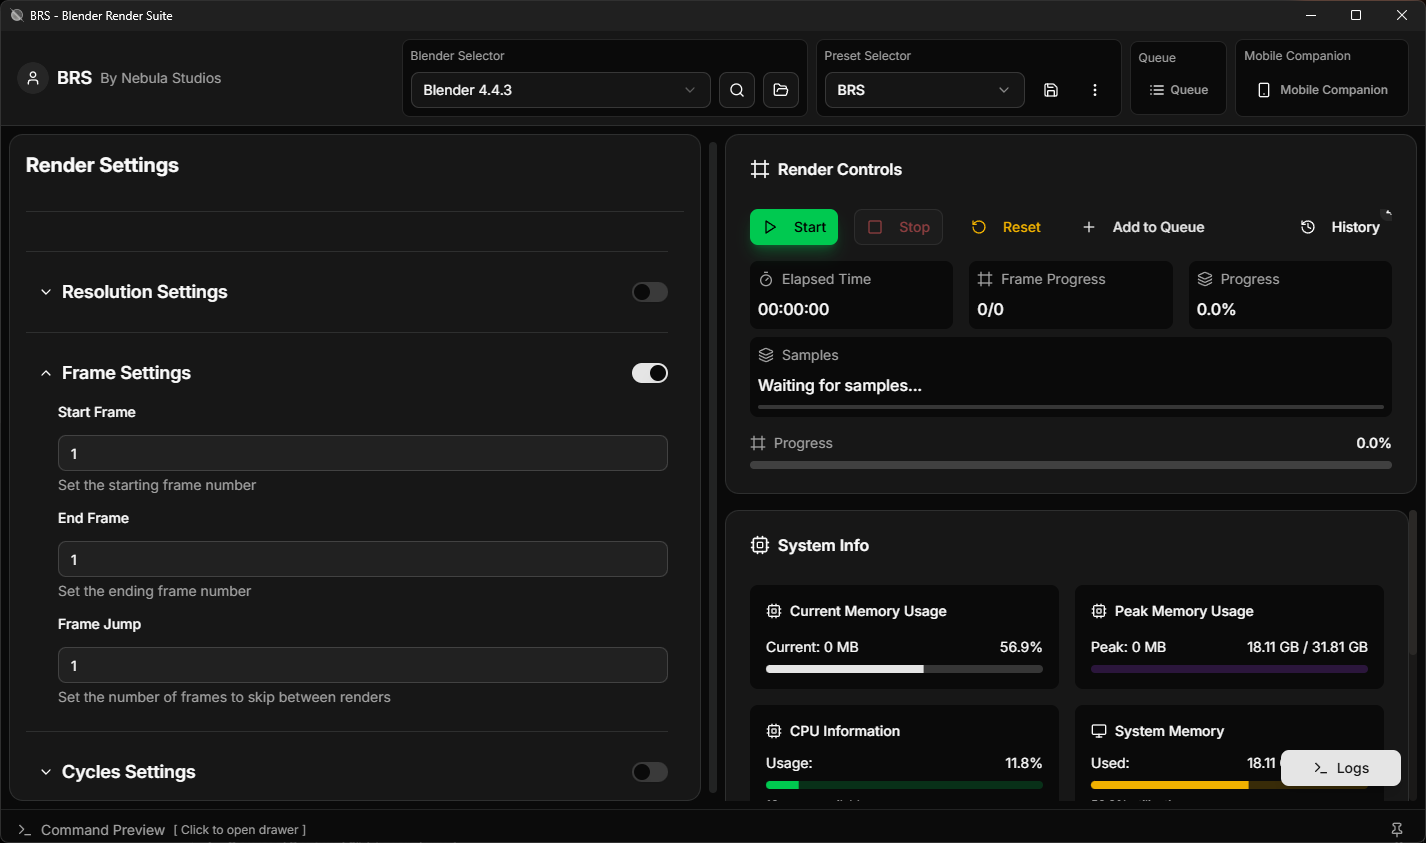Click the BRS app logo in title bar
Screen dimensions: 1426x843
point(17,15)
